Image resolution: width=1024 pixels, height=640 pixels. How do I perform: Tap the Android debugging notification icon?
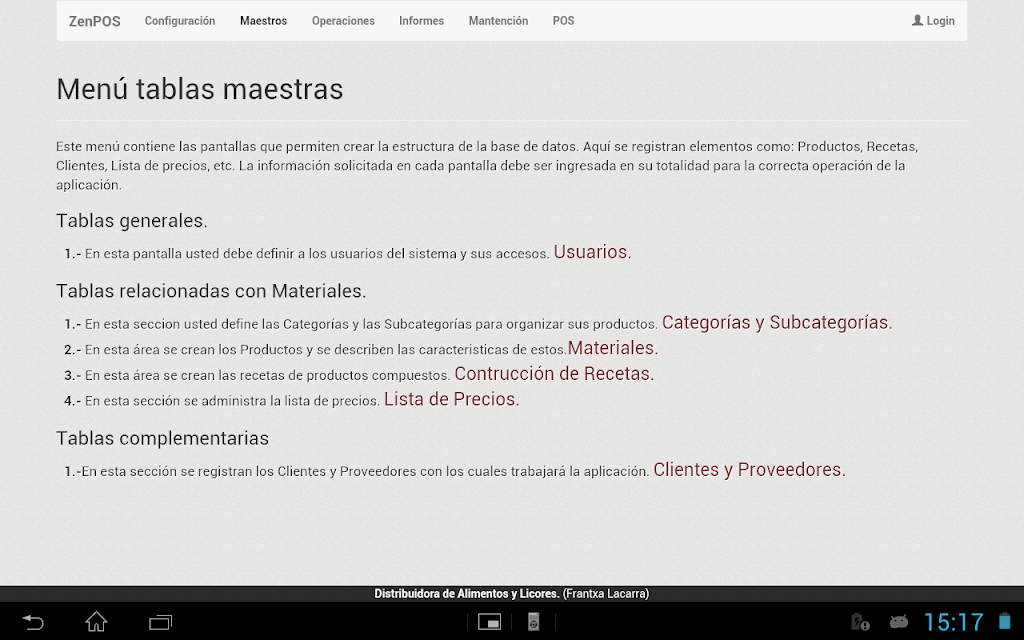[x=899, y=622]
